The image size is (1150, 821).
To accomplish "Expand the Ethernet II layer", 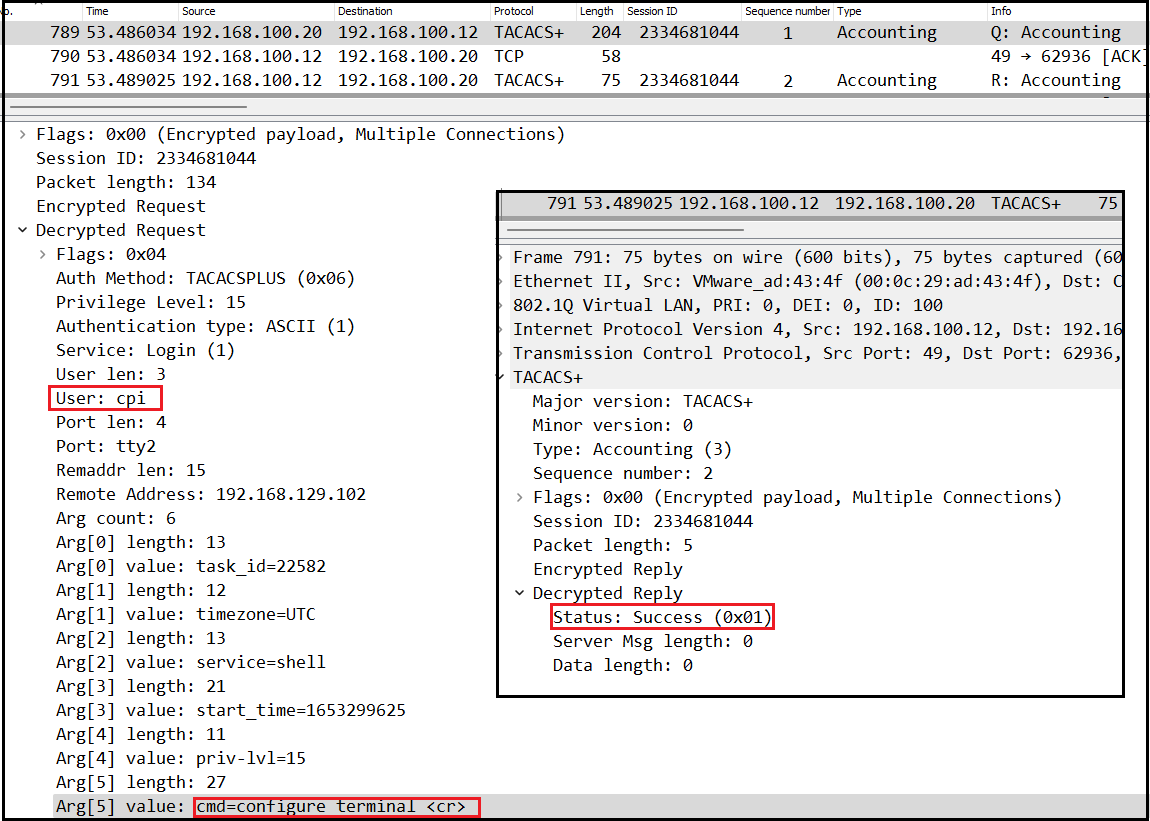I will tap(502, 282).
